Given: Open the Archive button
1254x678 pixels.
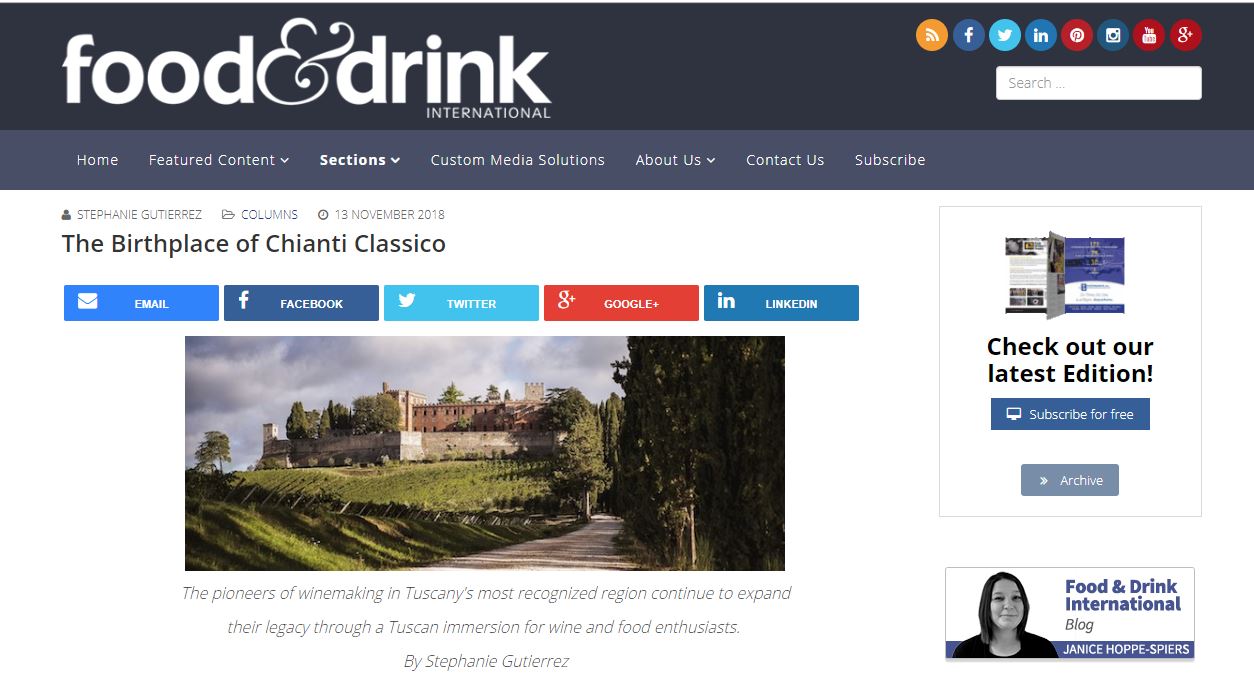Looking at the screenshot, I should click(x=1070, y=480).
